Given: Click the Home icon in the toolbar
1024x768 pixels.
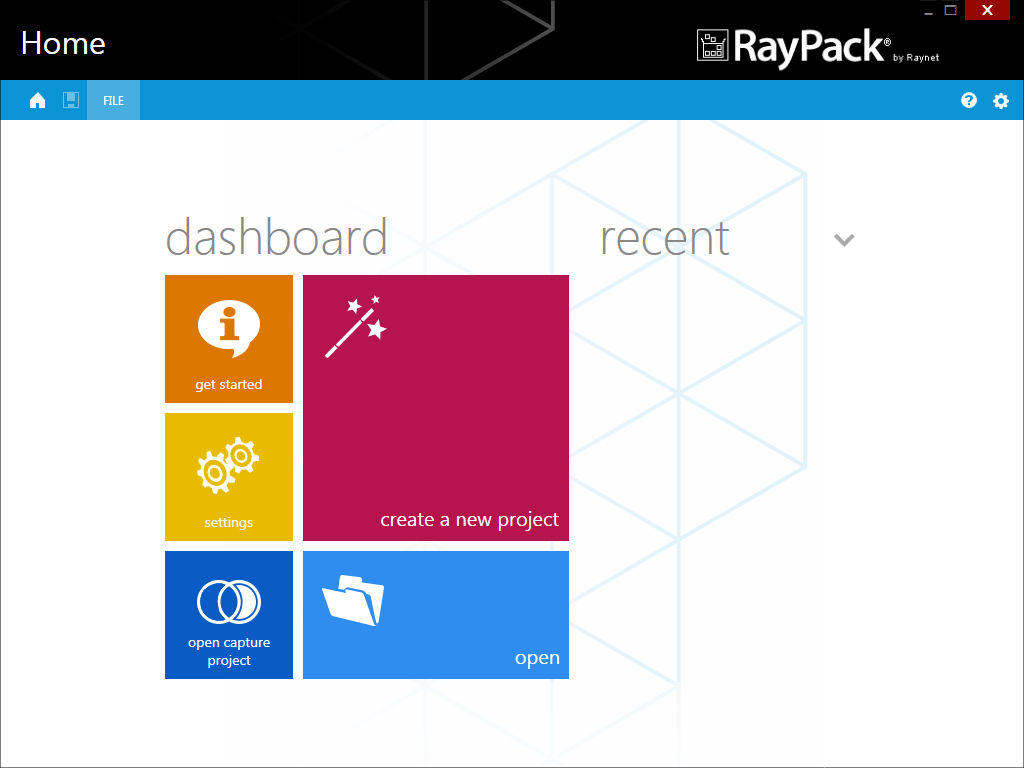Looking at the screenshot, I should (x=37, y=100).
